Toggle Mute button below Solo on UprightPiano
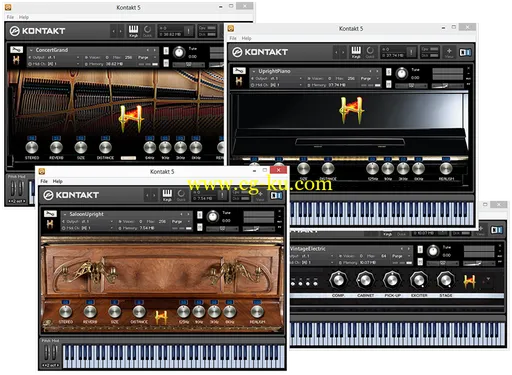 [x=389, y=84]
